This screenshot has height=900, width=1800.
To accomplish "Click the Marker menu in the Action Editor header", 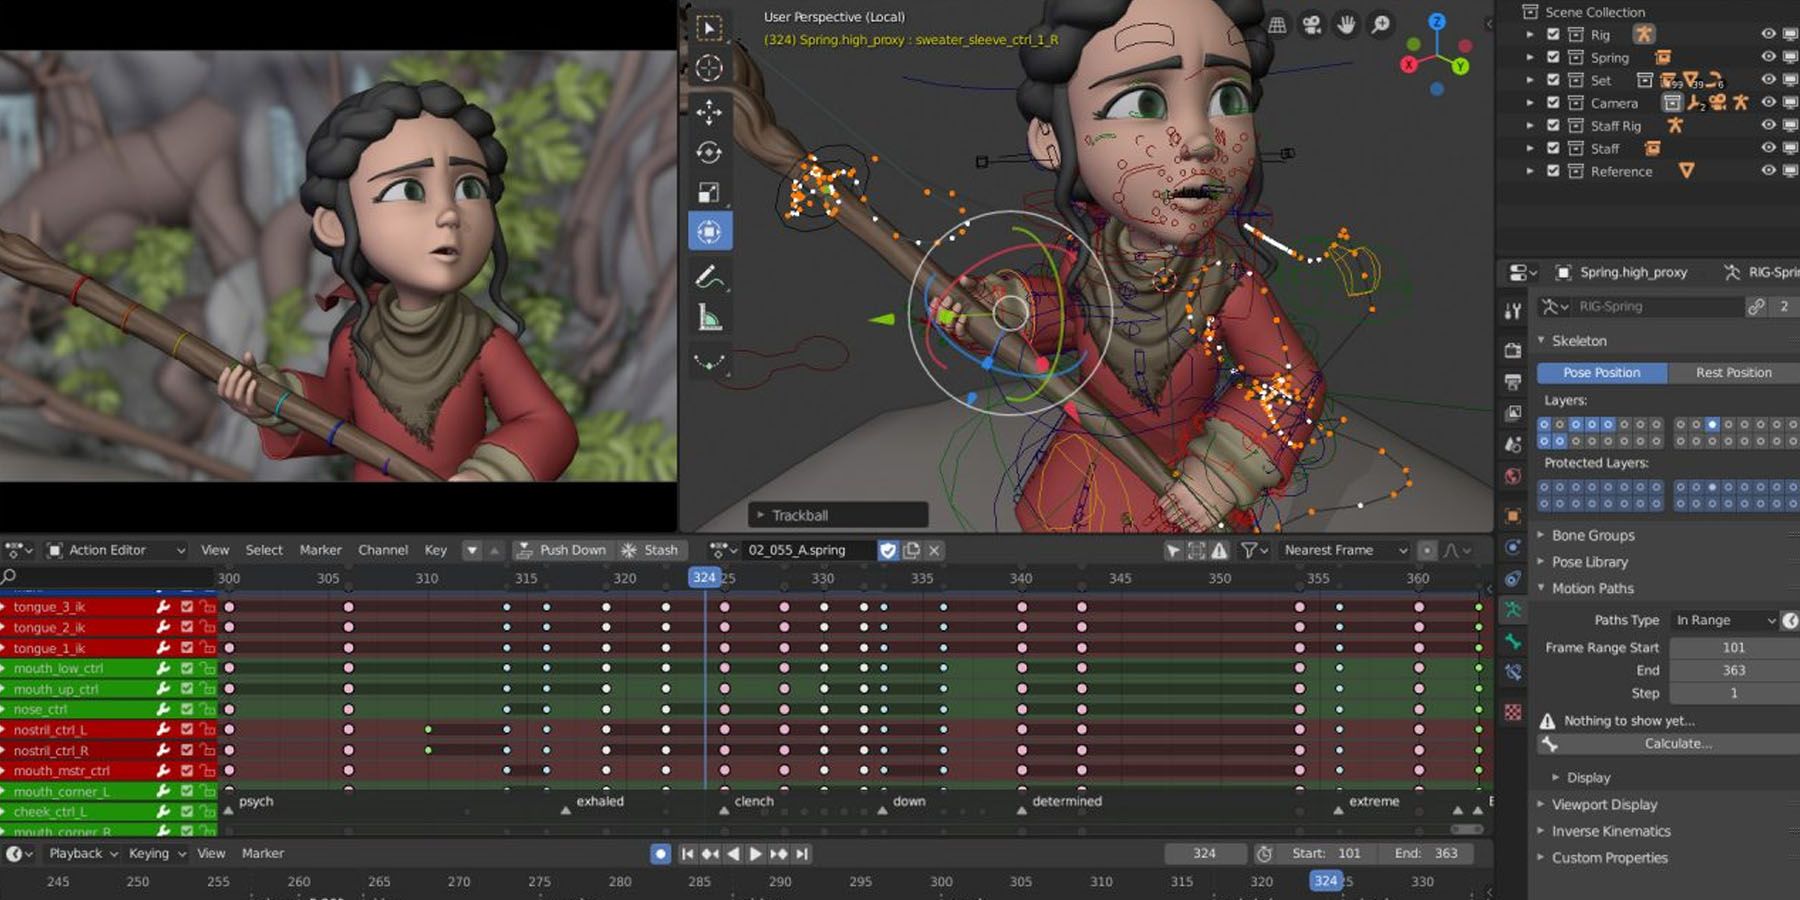I will coord(320,550).
